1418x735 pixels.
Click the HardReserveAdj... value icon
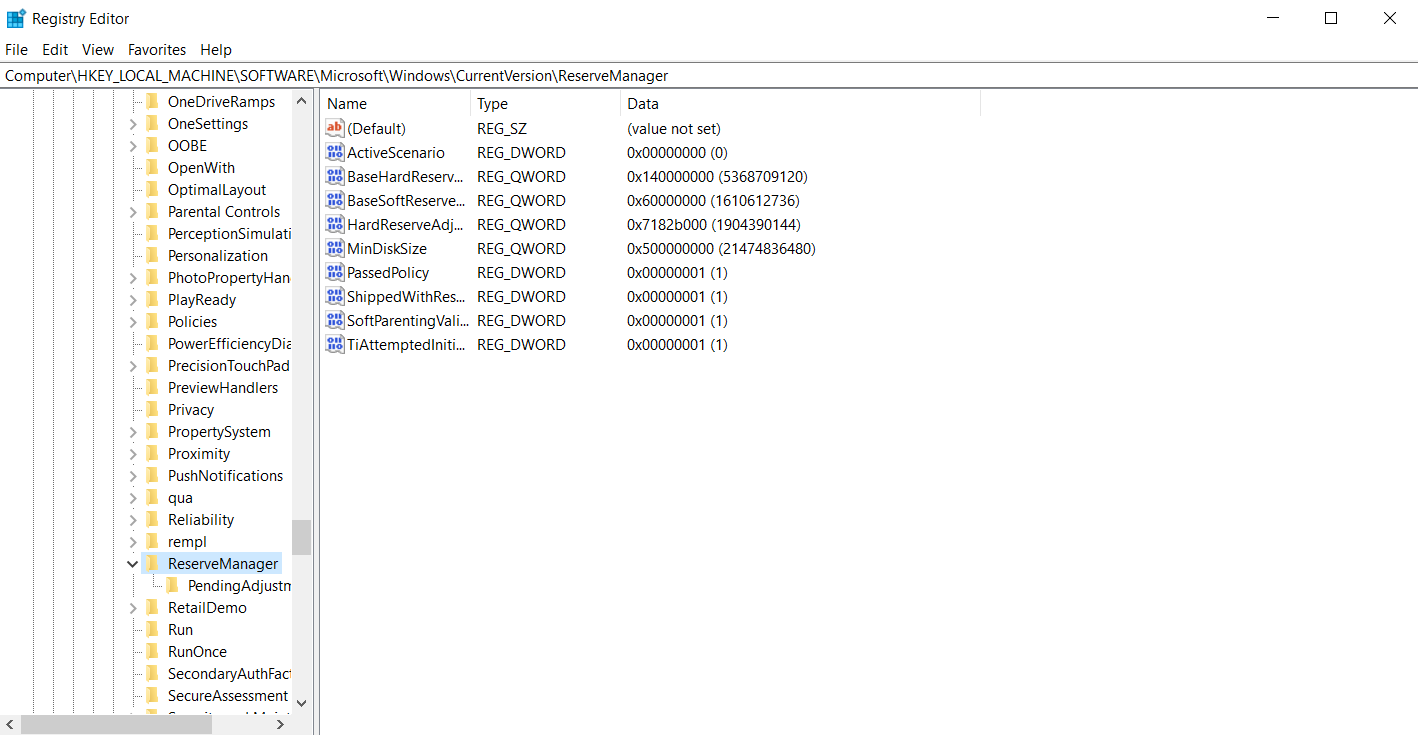pos(335,224)
